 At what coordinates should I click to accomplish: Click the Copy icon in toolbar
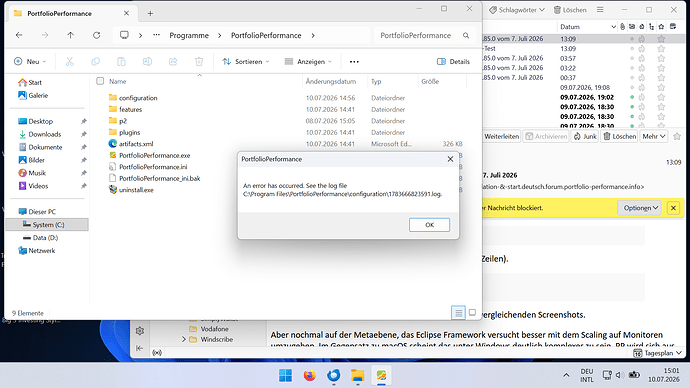[95, 62]
